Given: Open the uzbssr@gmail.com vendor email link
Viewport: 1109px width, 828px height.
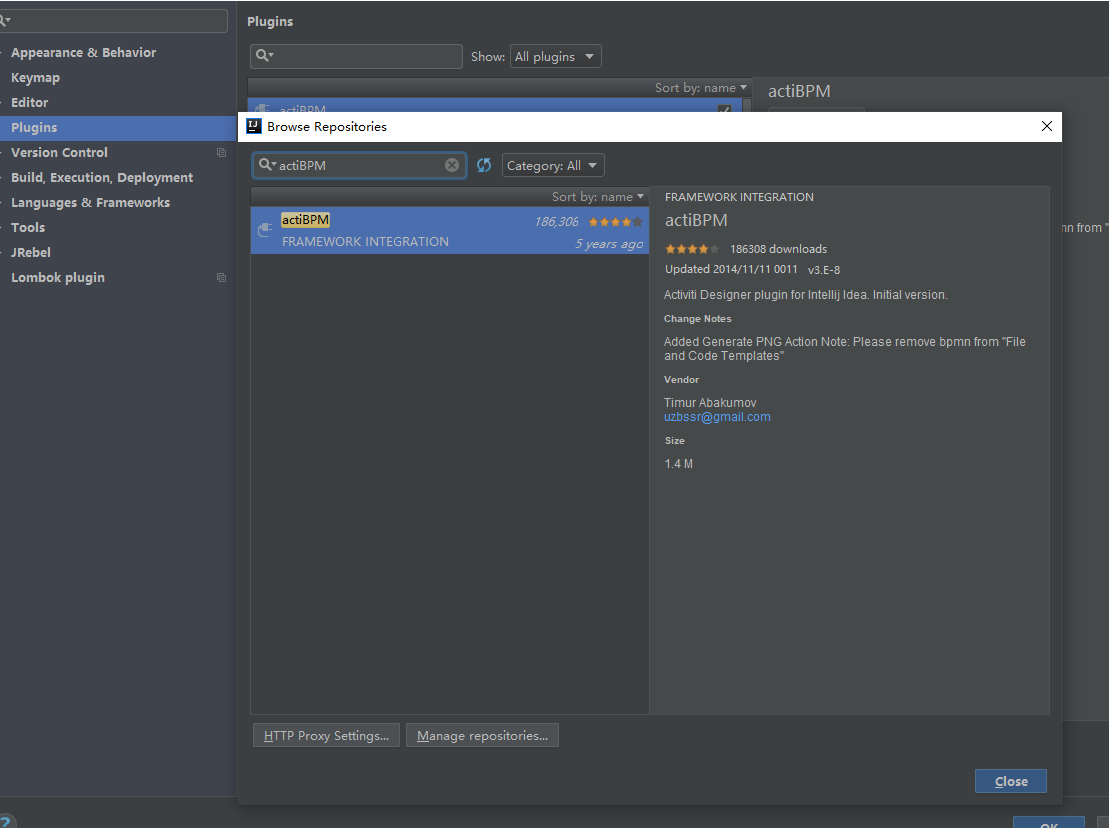Looking at the screenshot, I should pos(717,417).
